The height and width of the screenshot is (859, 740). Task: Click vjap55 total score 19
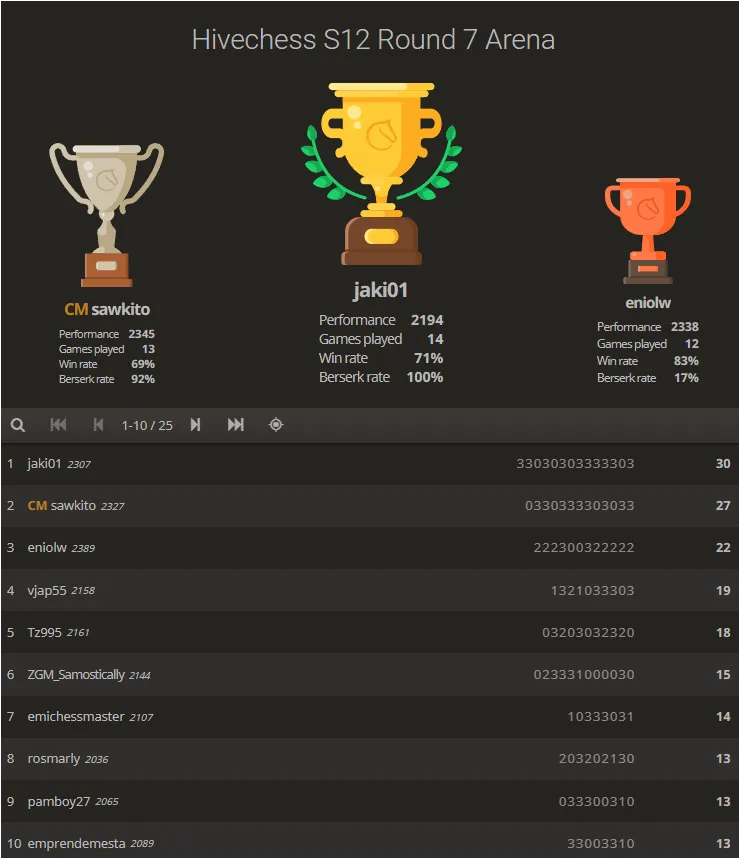tap(723, 591)
